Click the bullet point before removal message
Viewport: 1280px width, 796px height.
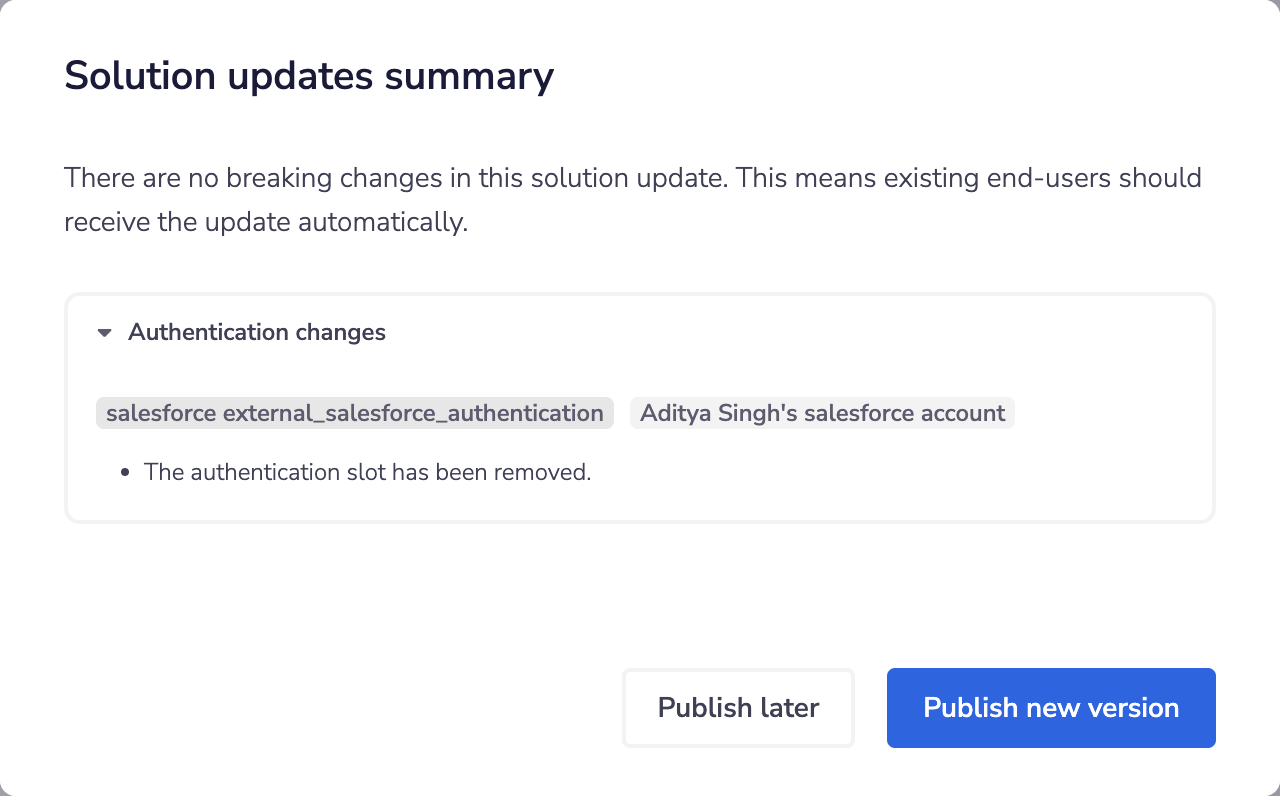coord(125,472)
